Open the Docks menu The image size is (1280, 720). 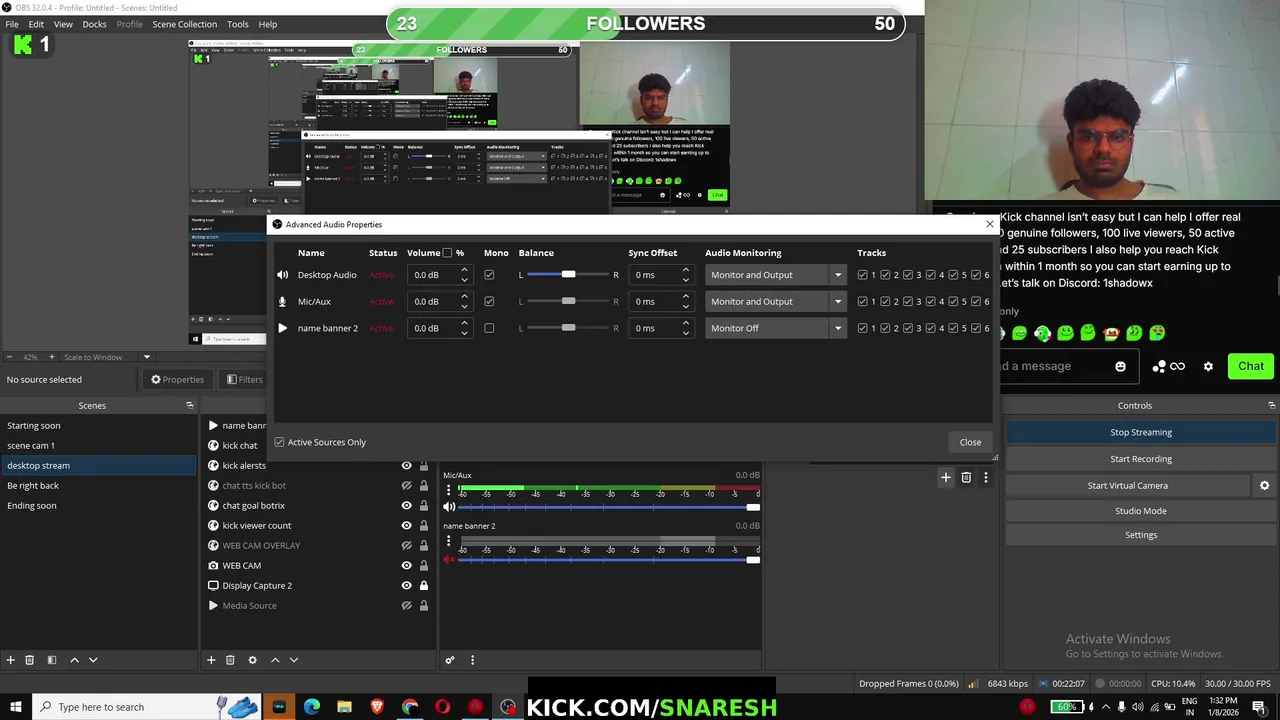(x=94, y=24)
